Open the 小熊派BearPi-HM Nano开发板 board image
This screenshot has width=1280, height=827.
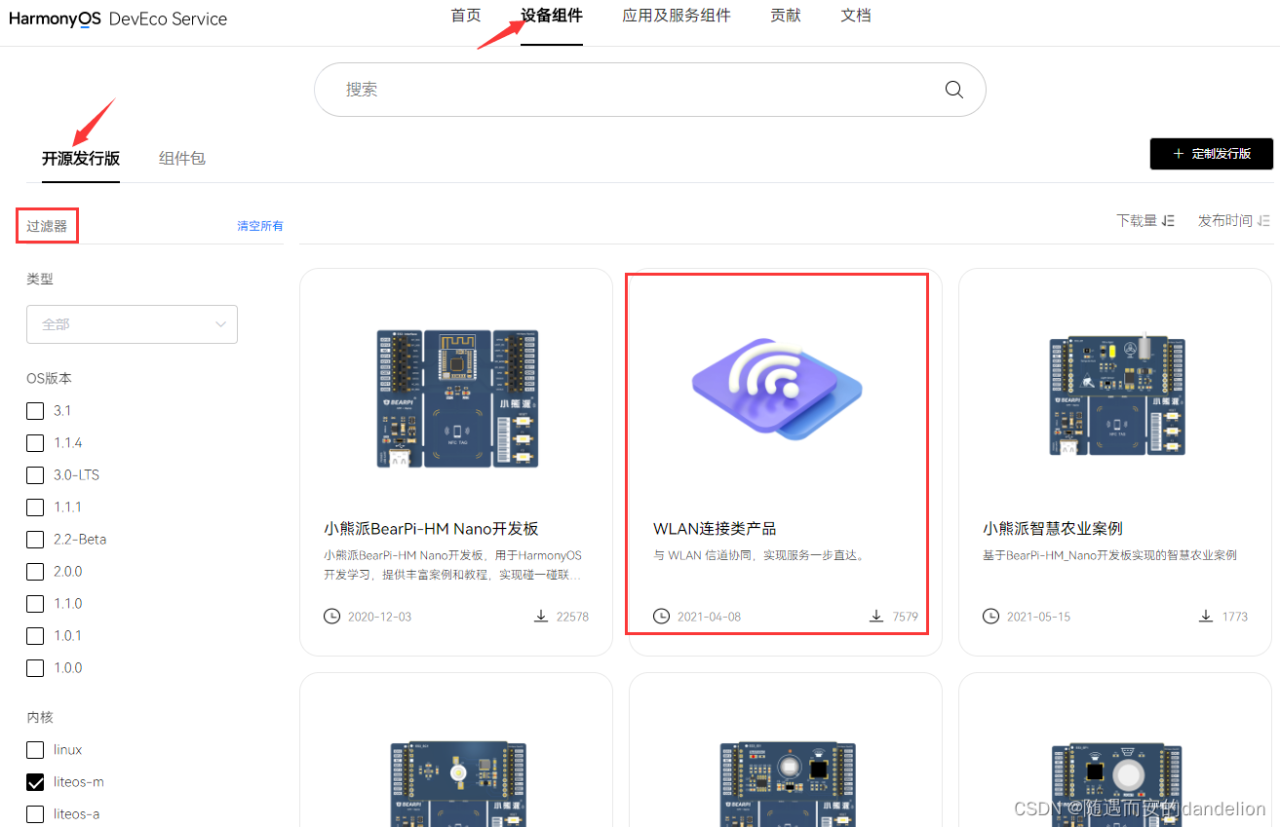pyautogui.click(x=456, y=398)
